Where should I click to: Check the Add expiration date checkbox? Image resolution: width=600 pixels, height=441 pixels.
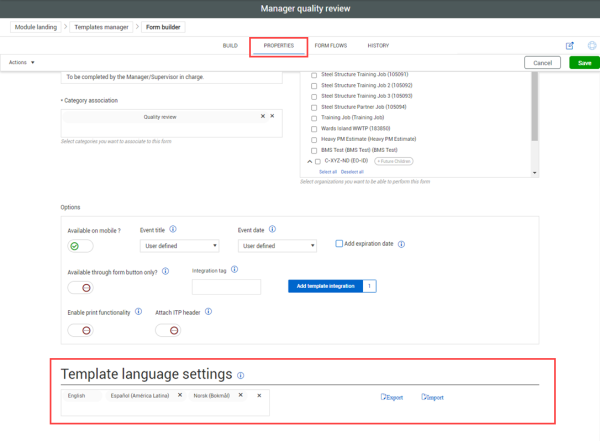pos(339,244)
